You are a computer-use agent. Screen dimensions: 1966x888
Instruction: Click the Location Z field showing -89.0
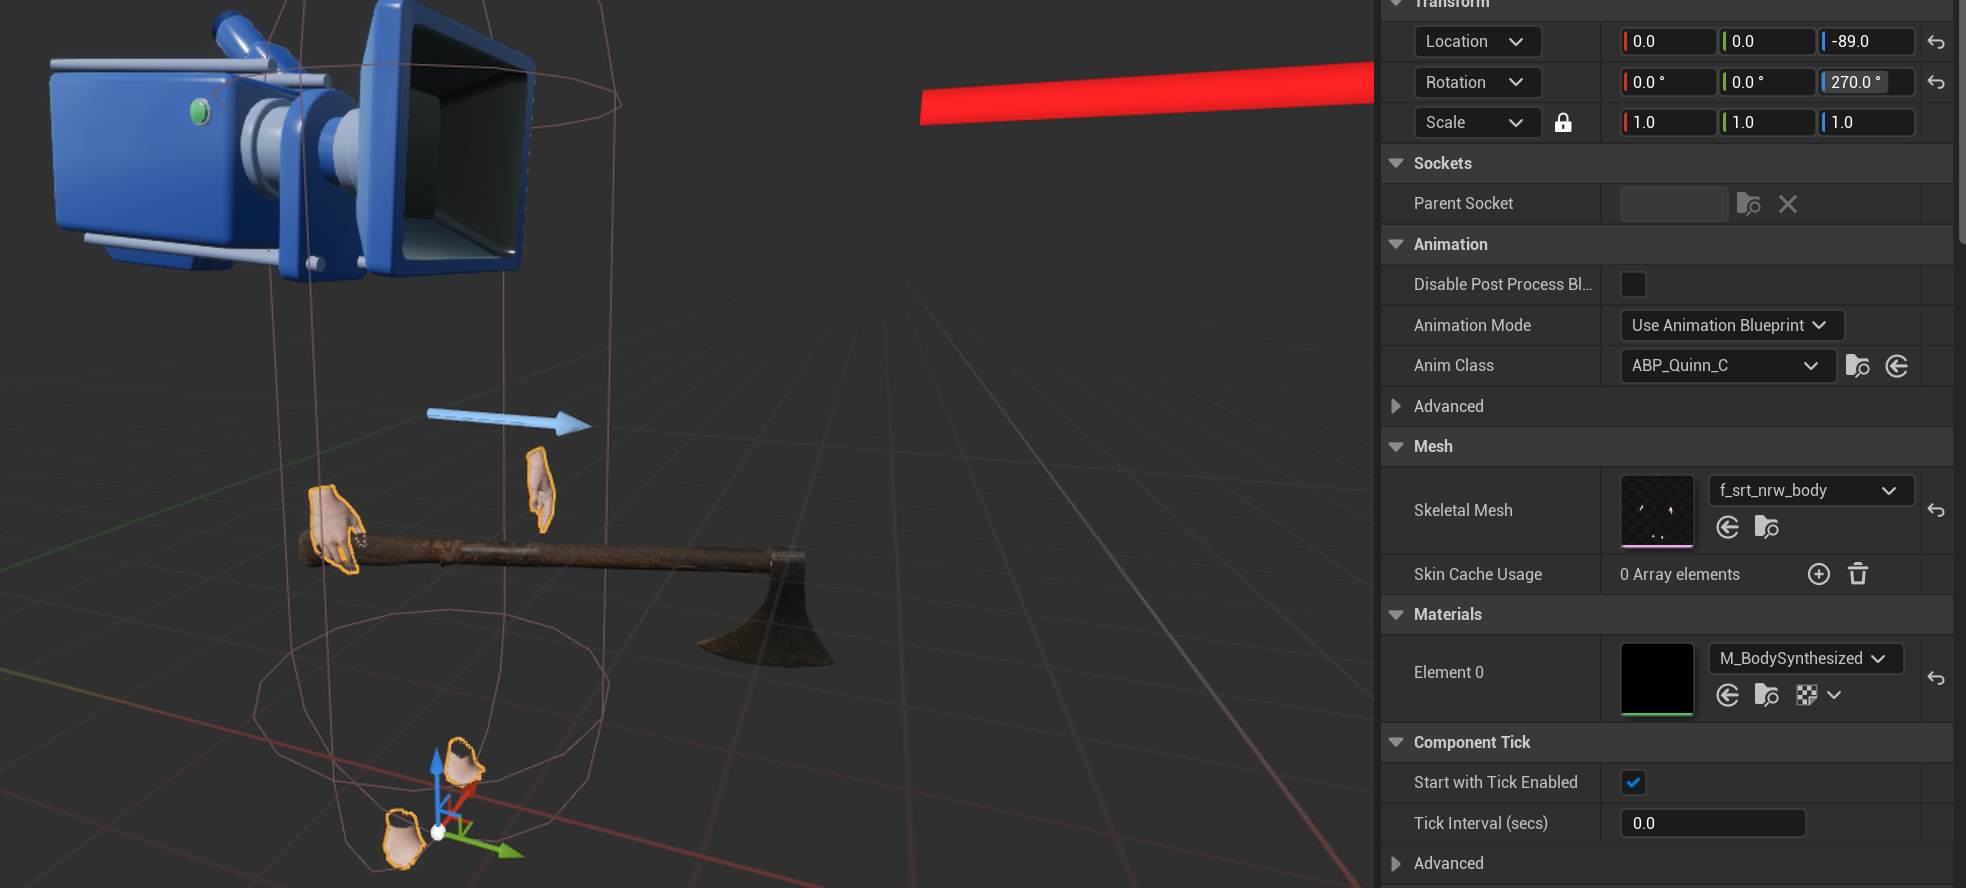1867,42
